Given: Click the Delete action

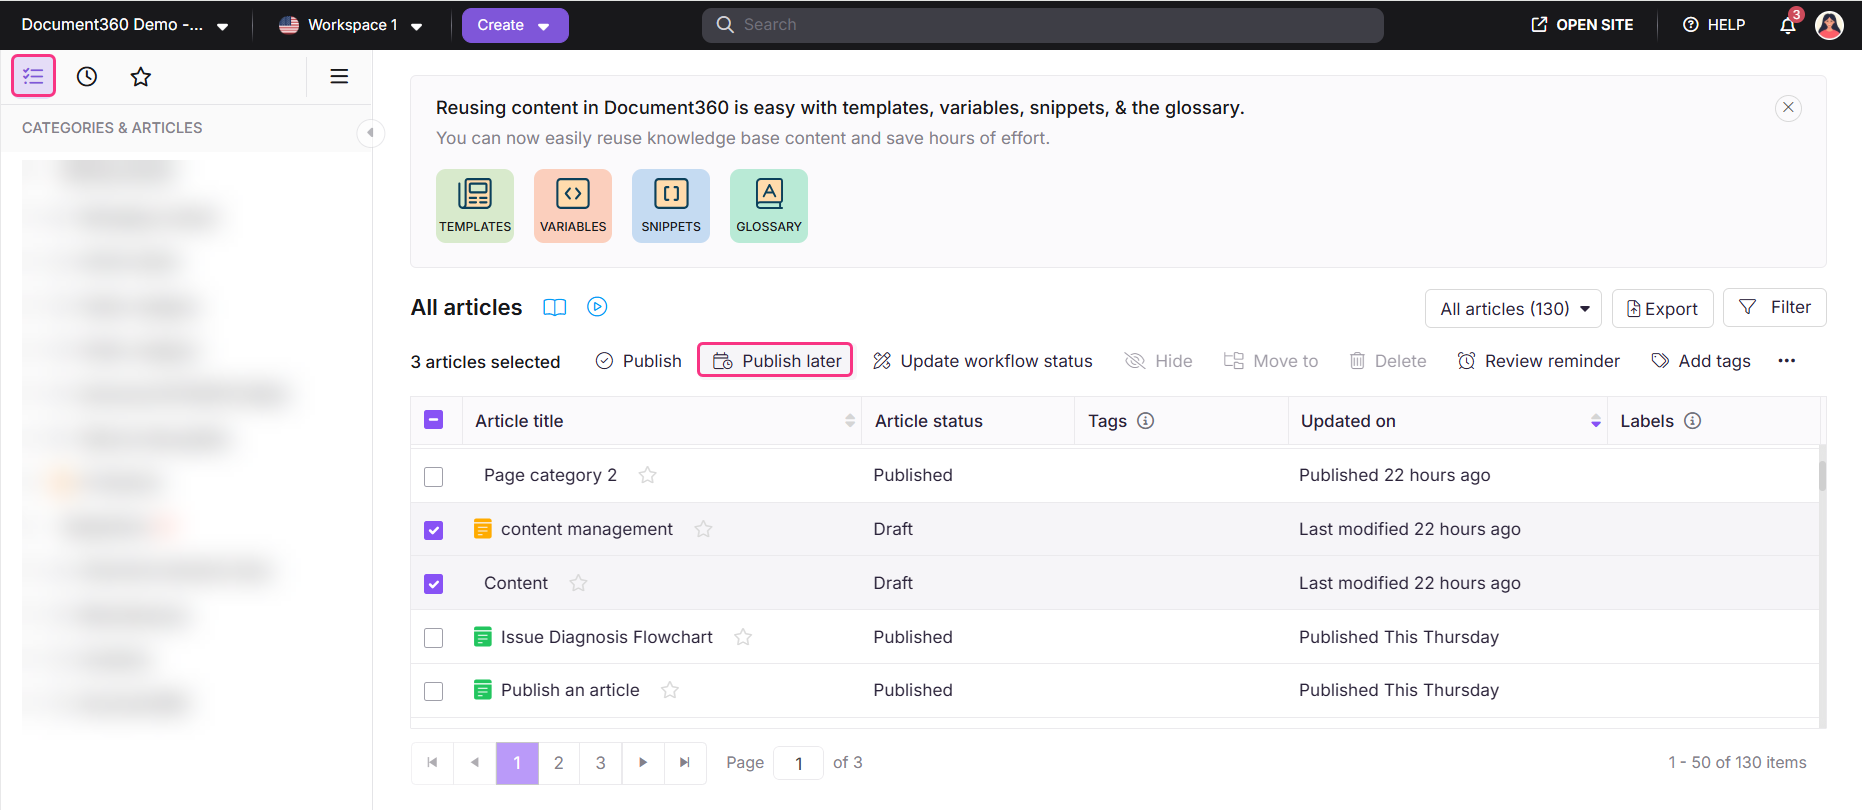Looking at the screenshot, I should pyautogui.click(x=1388, y=361).
